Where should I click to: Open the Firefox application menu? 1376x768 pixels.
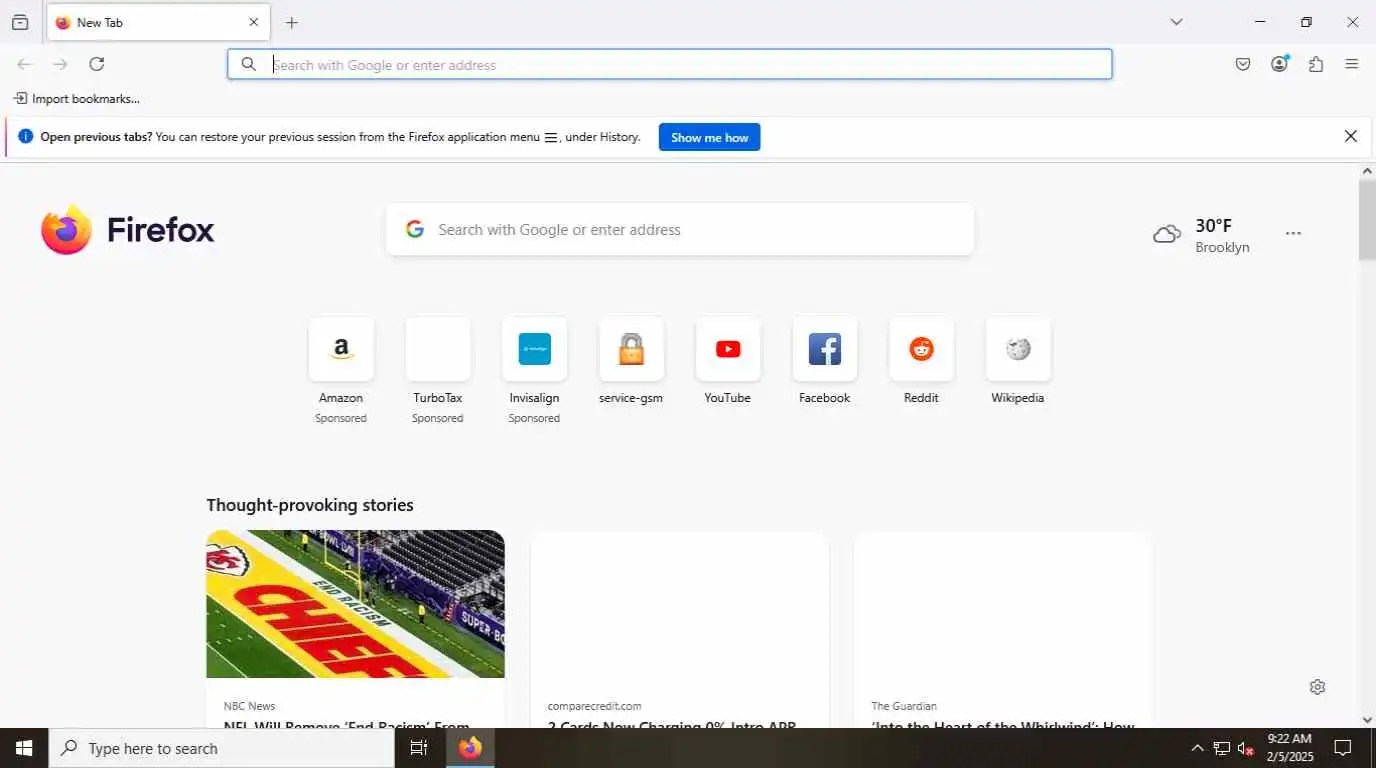tap(1352, 64)
